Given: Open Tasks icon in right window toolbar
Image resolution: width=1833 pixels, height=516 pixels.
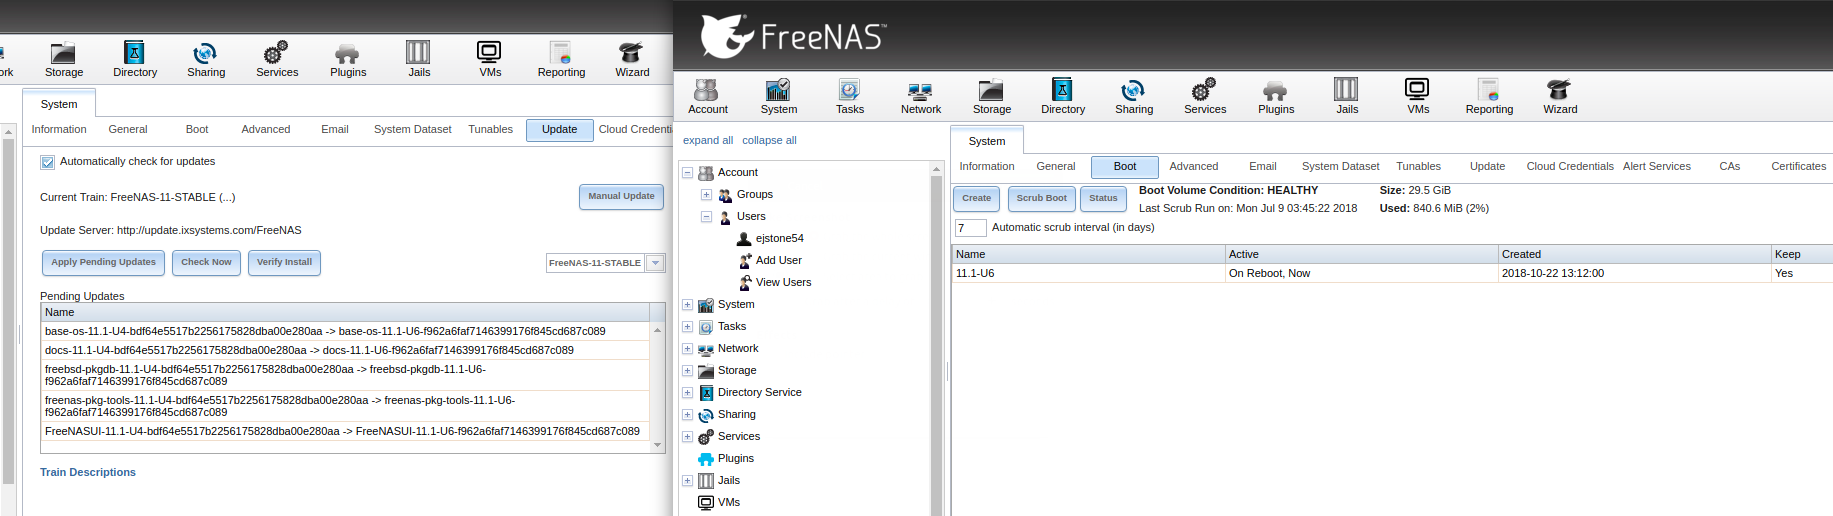Looking at the screenshot, I should [x=849, y=97].
